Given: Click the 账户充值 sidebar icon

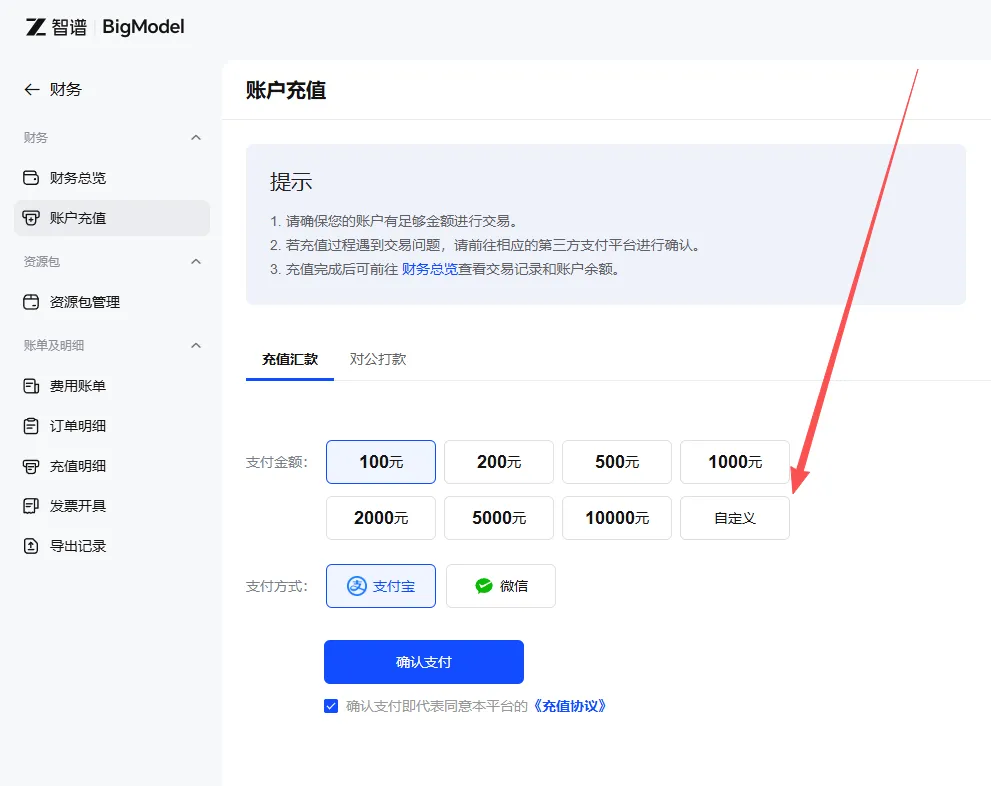Looking at the screenshot, I should (31, 218).
